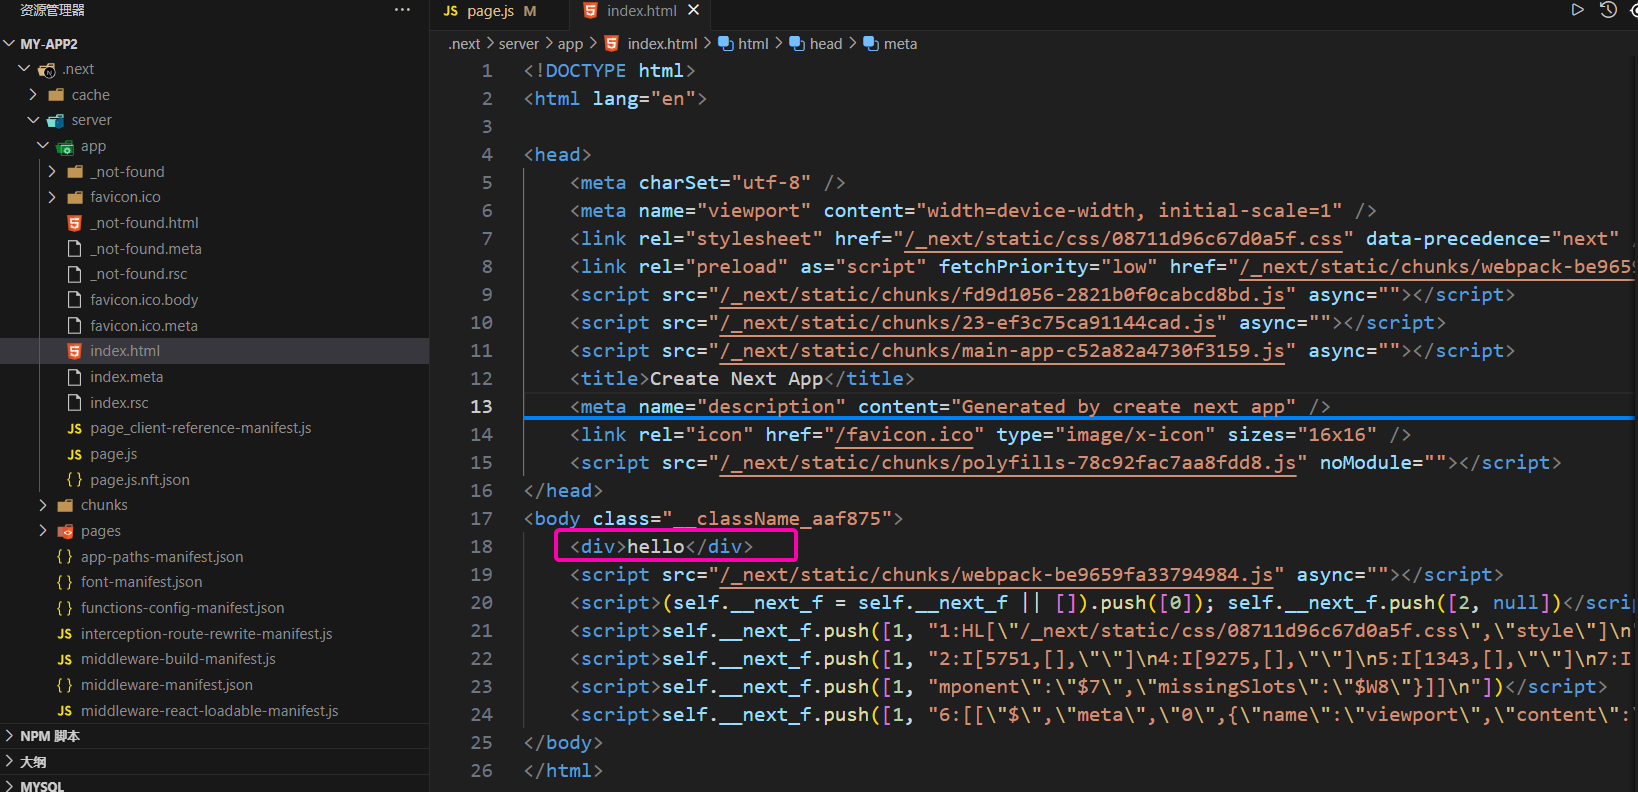Viewport: 1638px width, 792px height.
Task: Close the index.html tab
Action: pyautogui.click(x=694, y=10)
